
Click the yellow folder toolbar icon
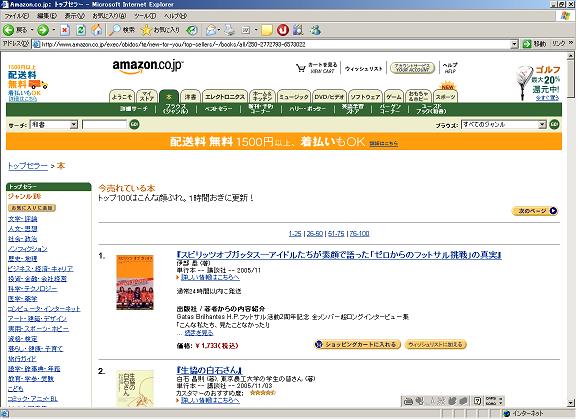coord(267,30)
